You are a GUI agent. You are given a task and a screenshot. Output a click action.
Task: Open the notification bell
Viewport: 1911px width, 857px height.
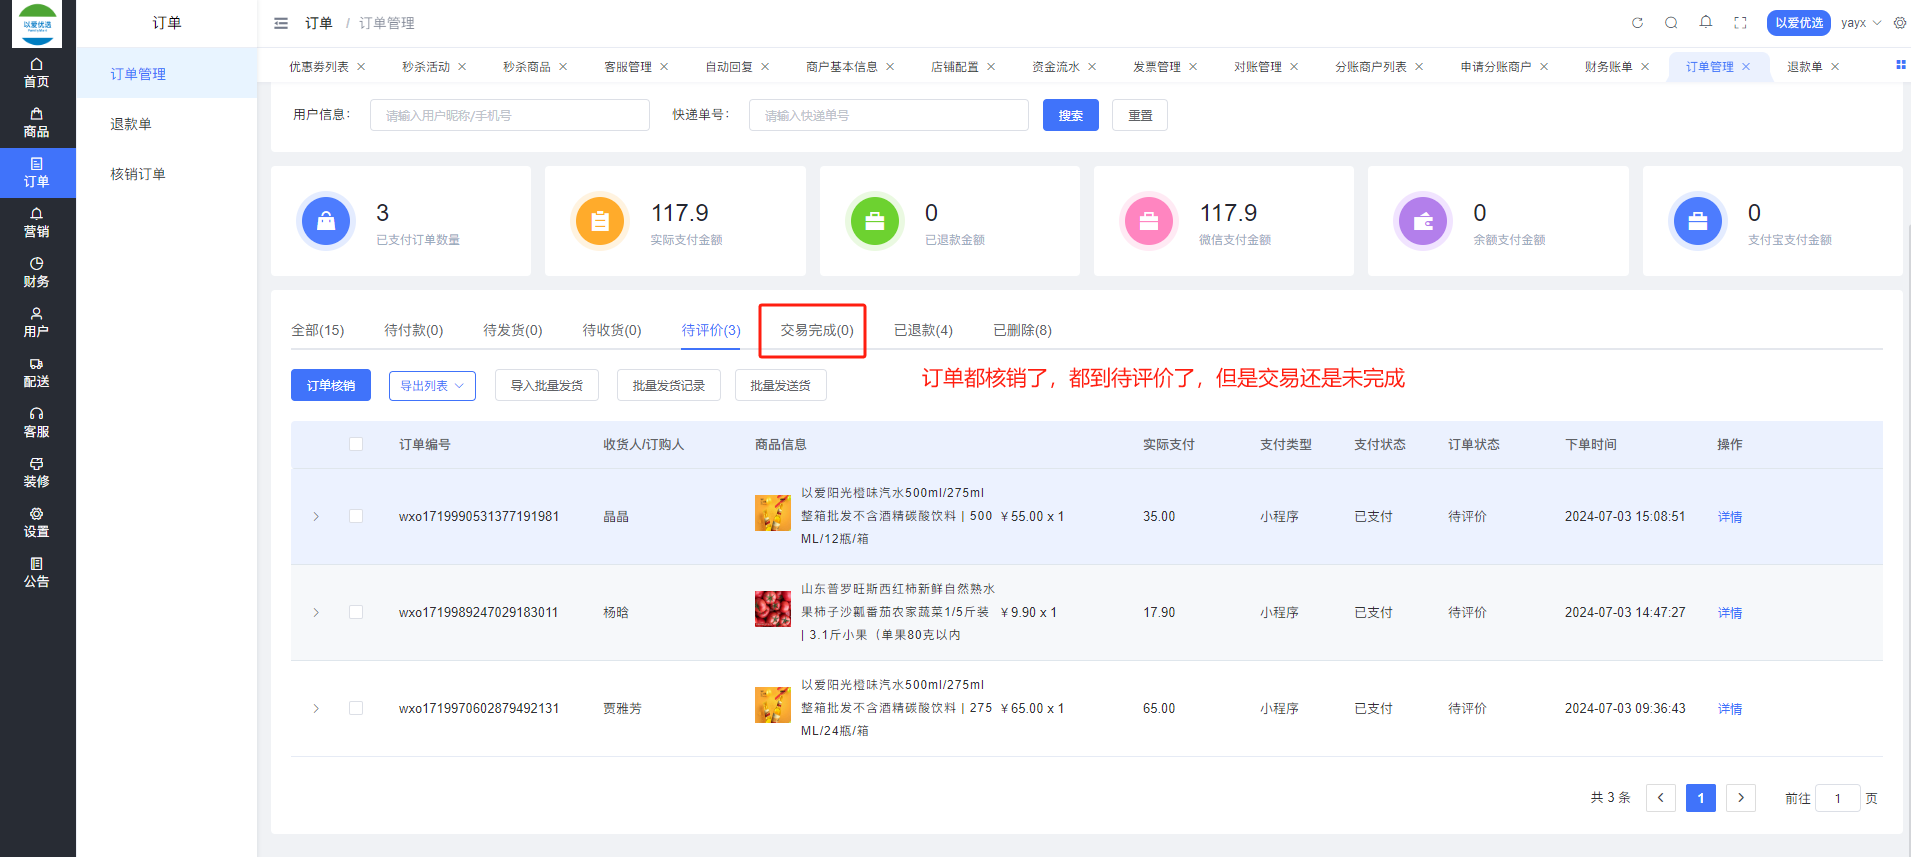click(1706, 22)
